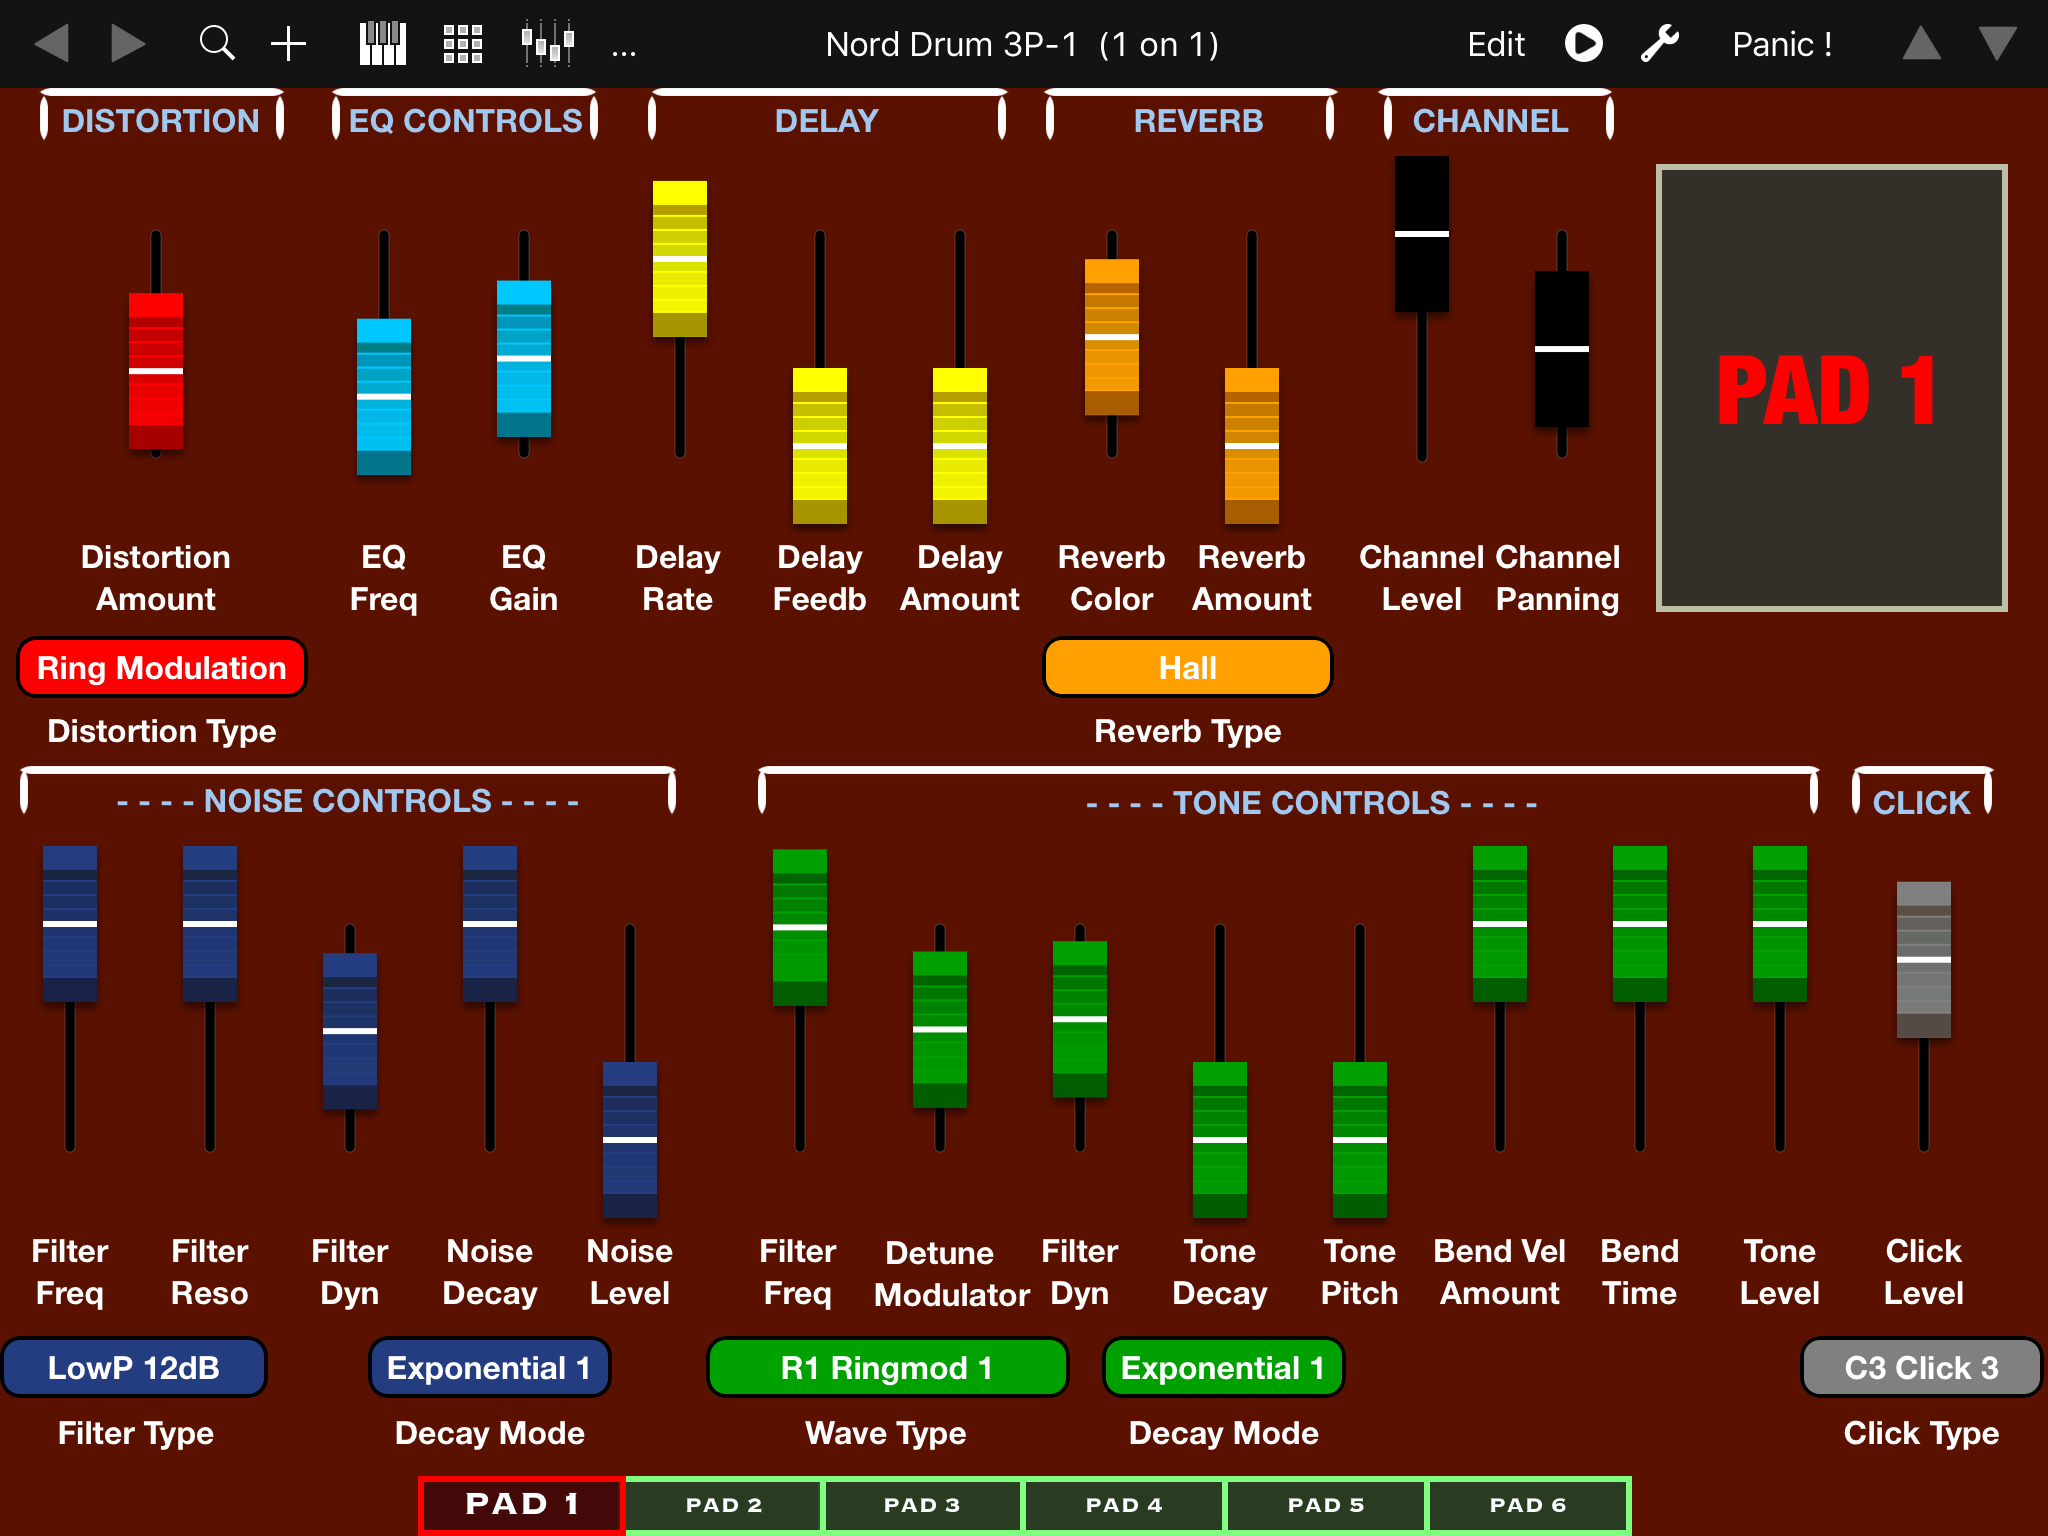Image resolution: width=2048 pixels, height=1536 pixels.
Task: Open settings with the wrench icon
Action: 1660,44
